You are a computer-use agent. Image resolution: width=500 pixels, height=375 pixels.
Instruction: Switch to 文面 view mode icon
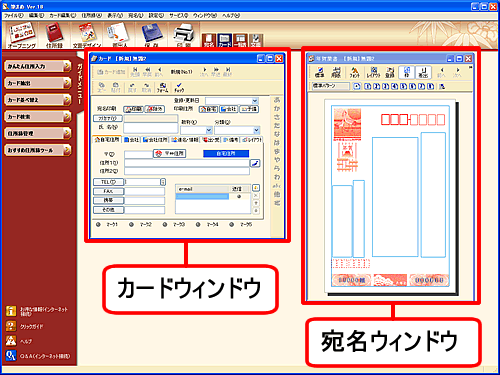[x=256, y=41]
